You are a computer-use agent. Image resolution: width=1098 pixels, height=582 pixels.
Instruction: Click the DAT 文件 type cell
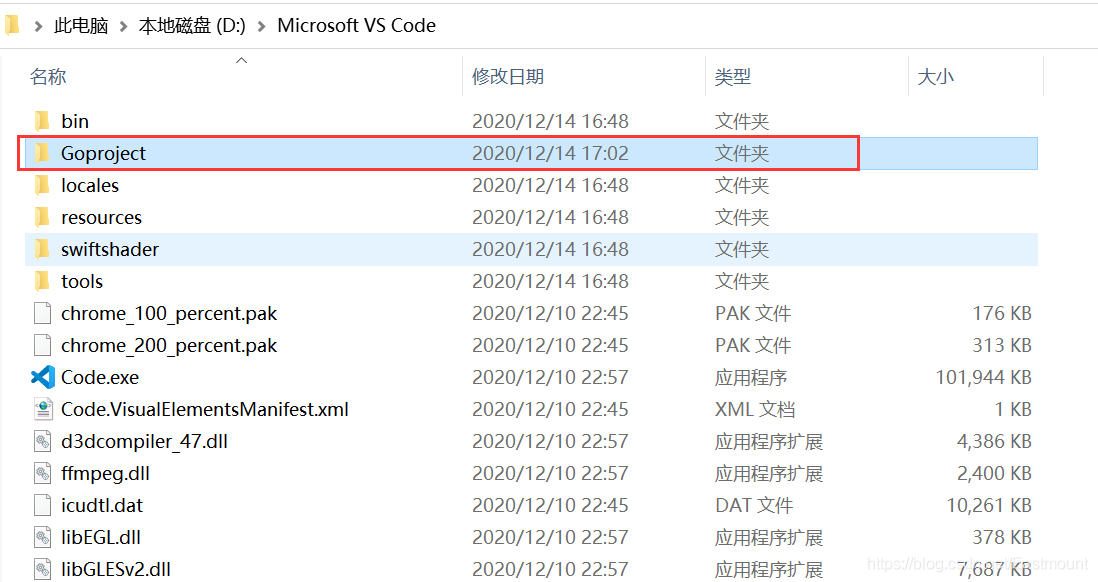[x=754, y=506]
